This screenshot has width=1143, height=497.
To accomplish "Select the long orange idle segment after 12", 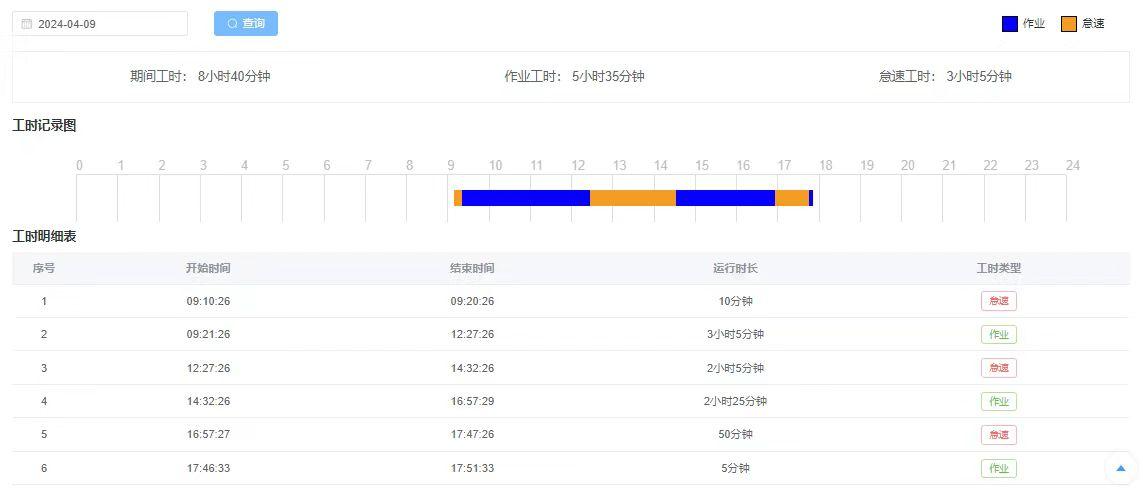I will click(632, 198).
